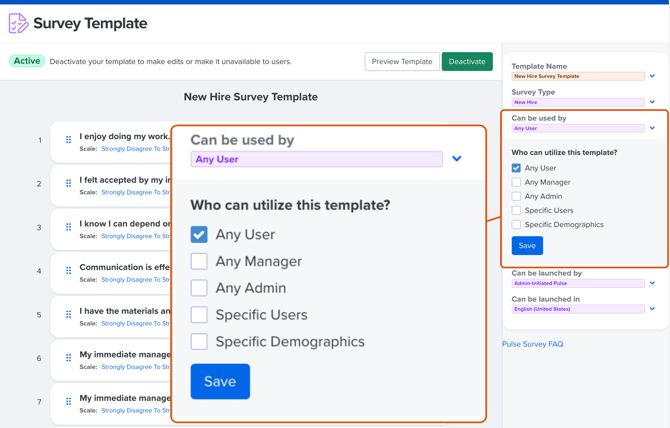The width and height of the screenshot is (670, 428).
Task: Click question 7 drag handle icon
Action: click(x=69, y=402)
